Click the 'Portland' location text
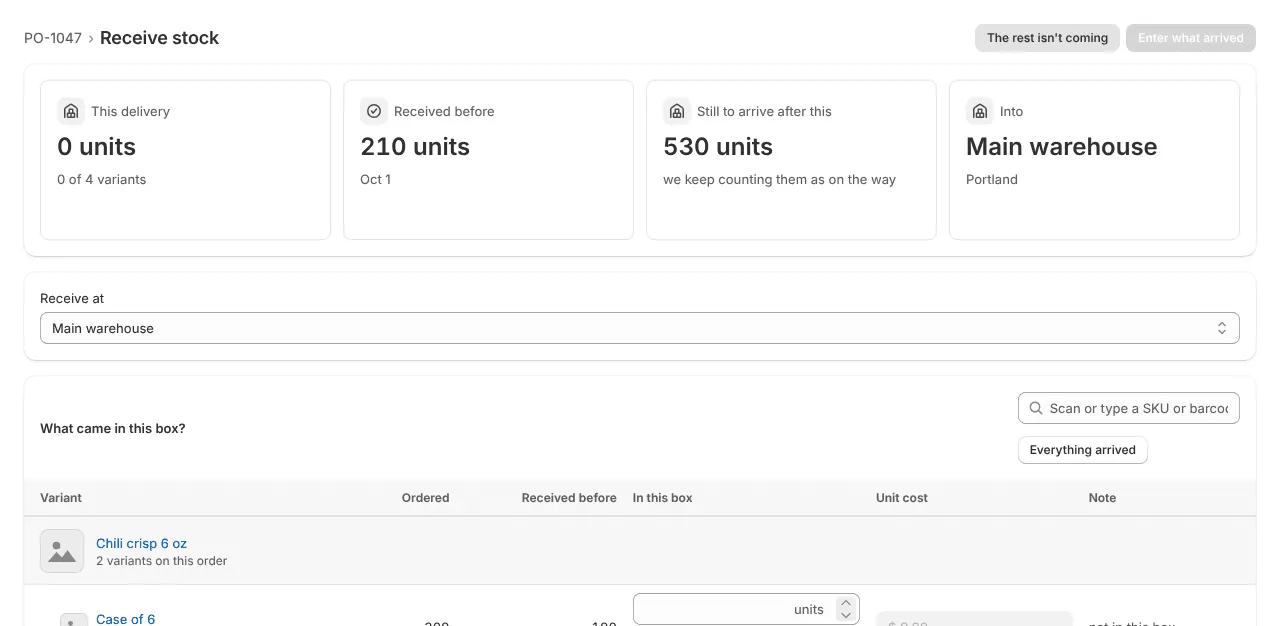The height and width of the screenshot is (626, 1280). 992,179
